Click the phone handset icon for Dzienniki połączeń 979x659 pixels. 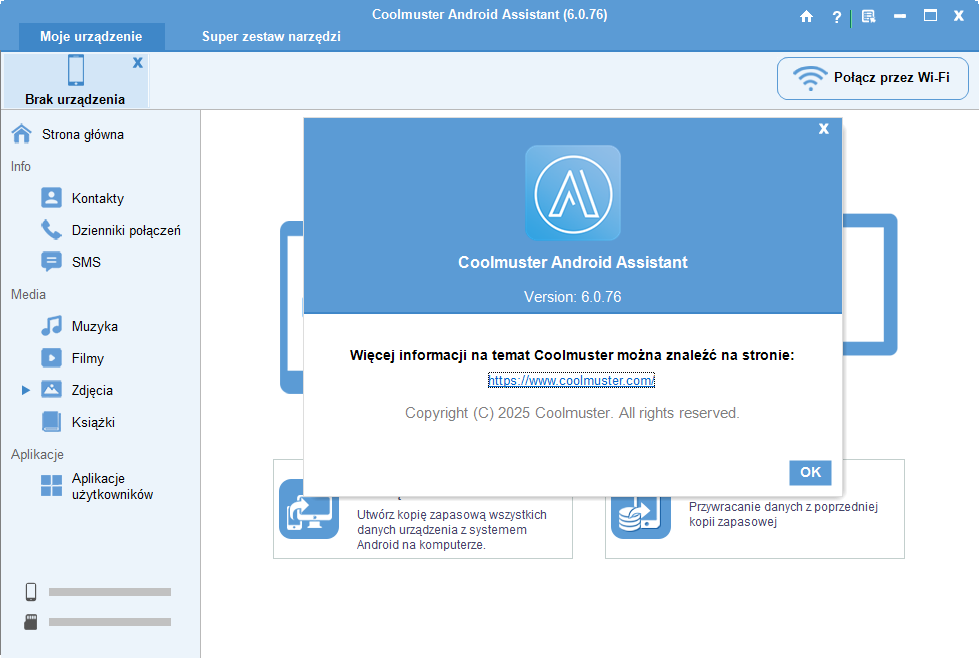[51, 229]
